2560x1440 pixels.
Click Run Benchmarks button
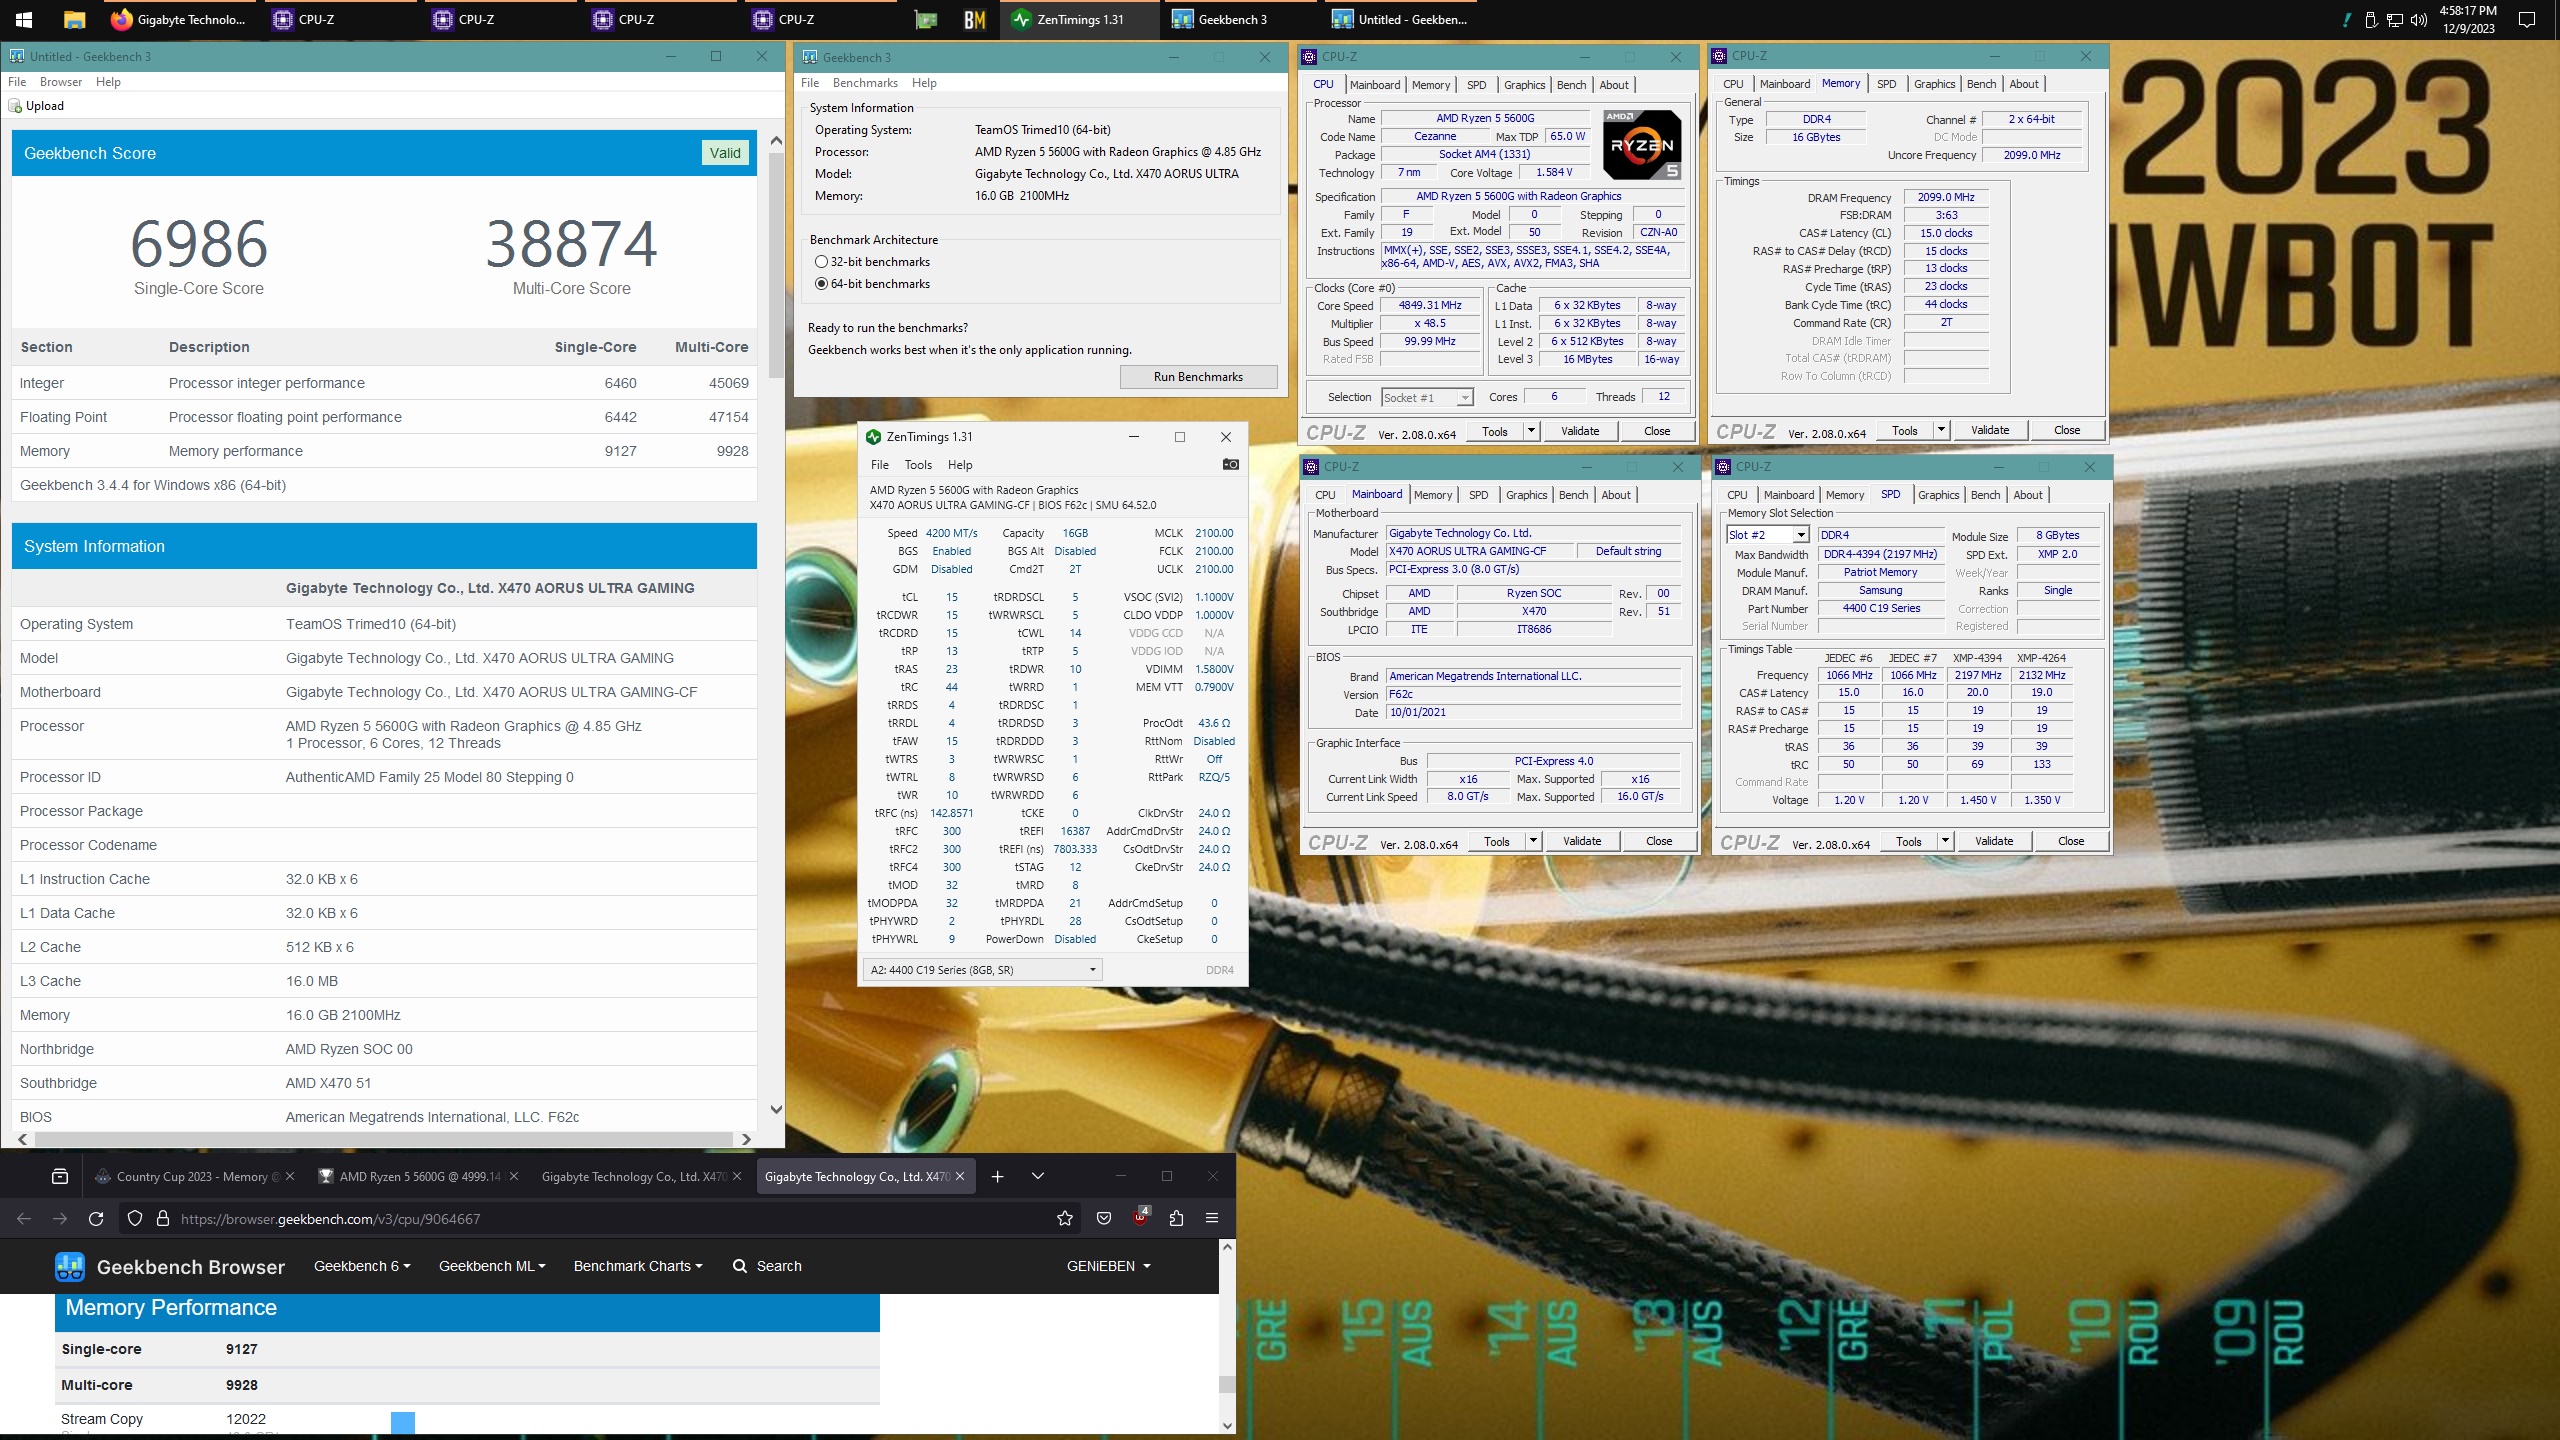1198,377
